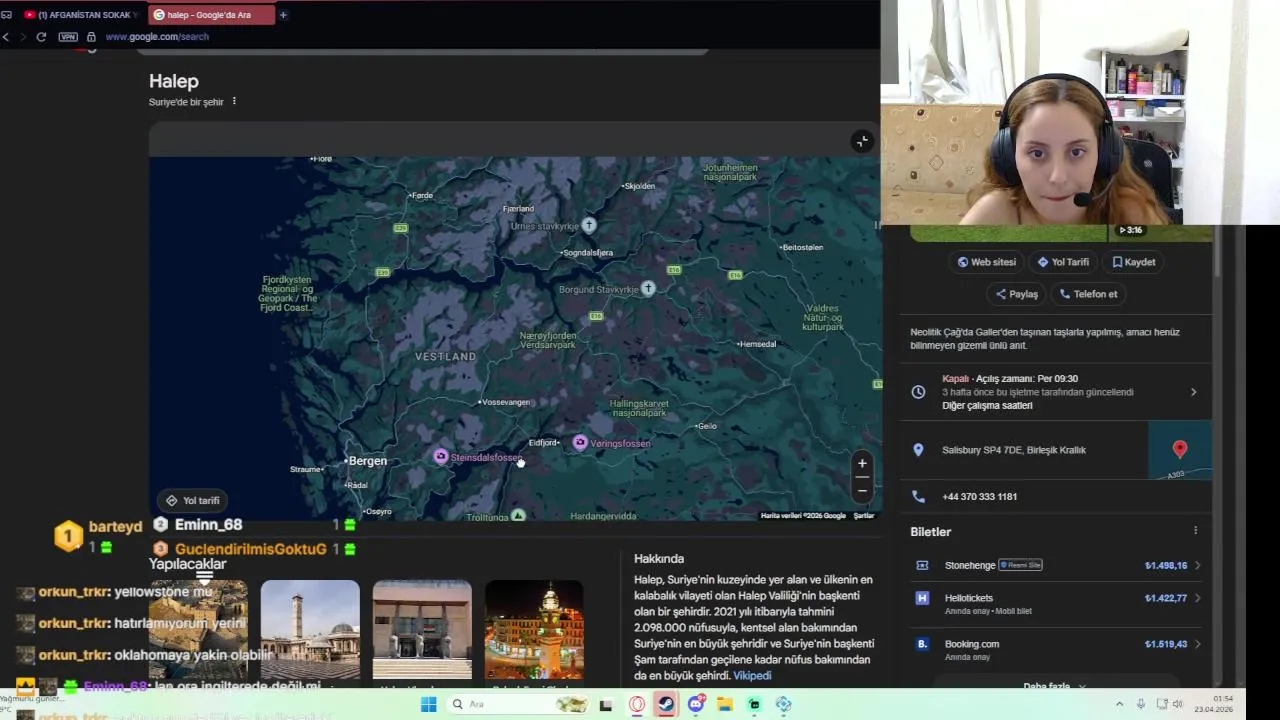This screenshot has width=1280, height=720.
Task: Open the VPN badge in address bar
Action: pyautogui.click(x=68, y=37)
